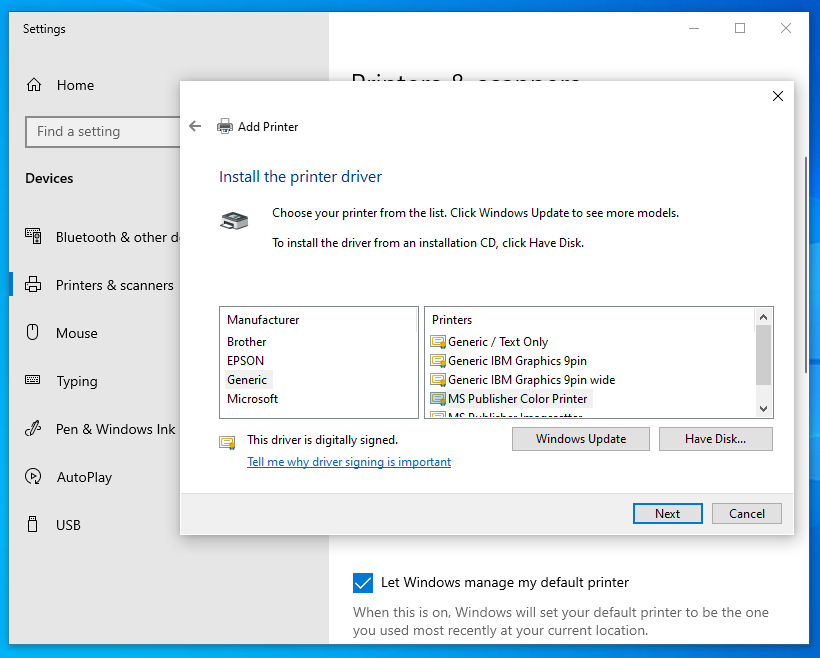The image size is (820, 658).
Task: Click the Mouse icon in sidebar
Action: (x=32, y=333)
